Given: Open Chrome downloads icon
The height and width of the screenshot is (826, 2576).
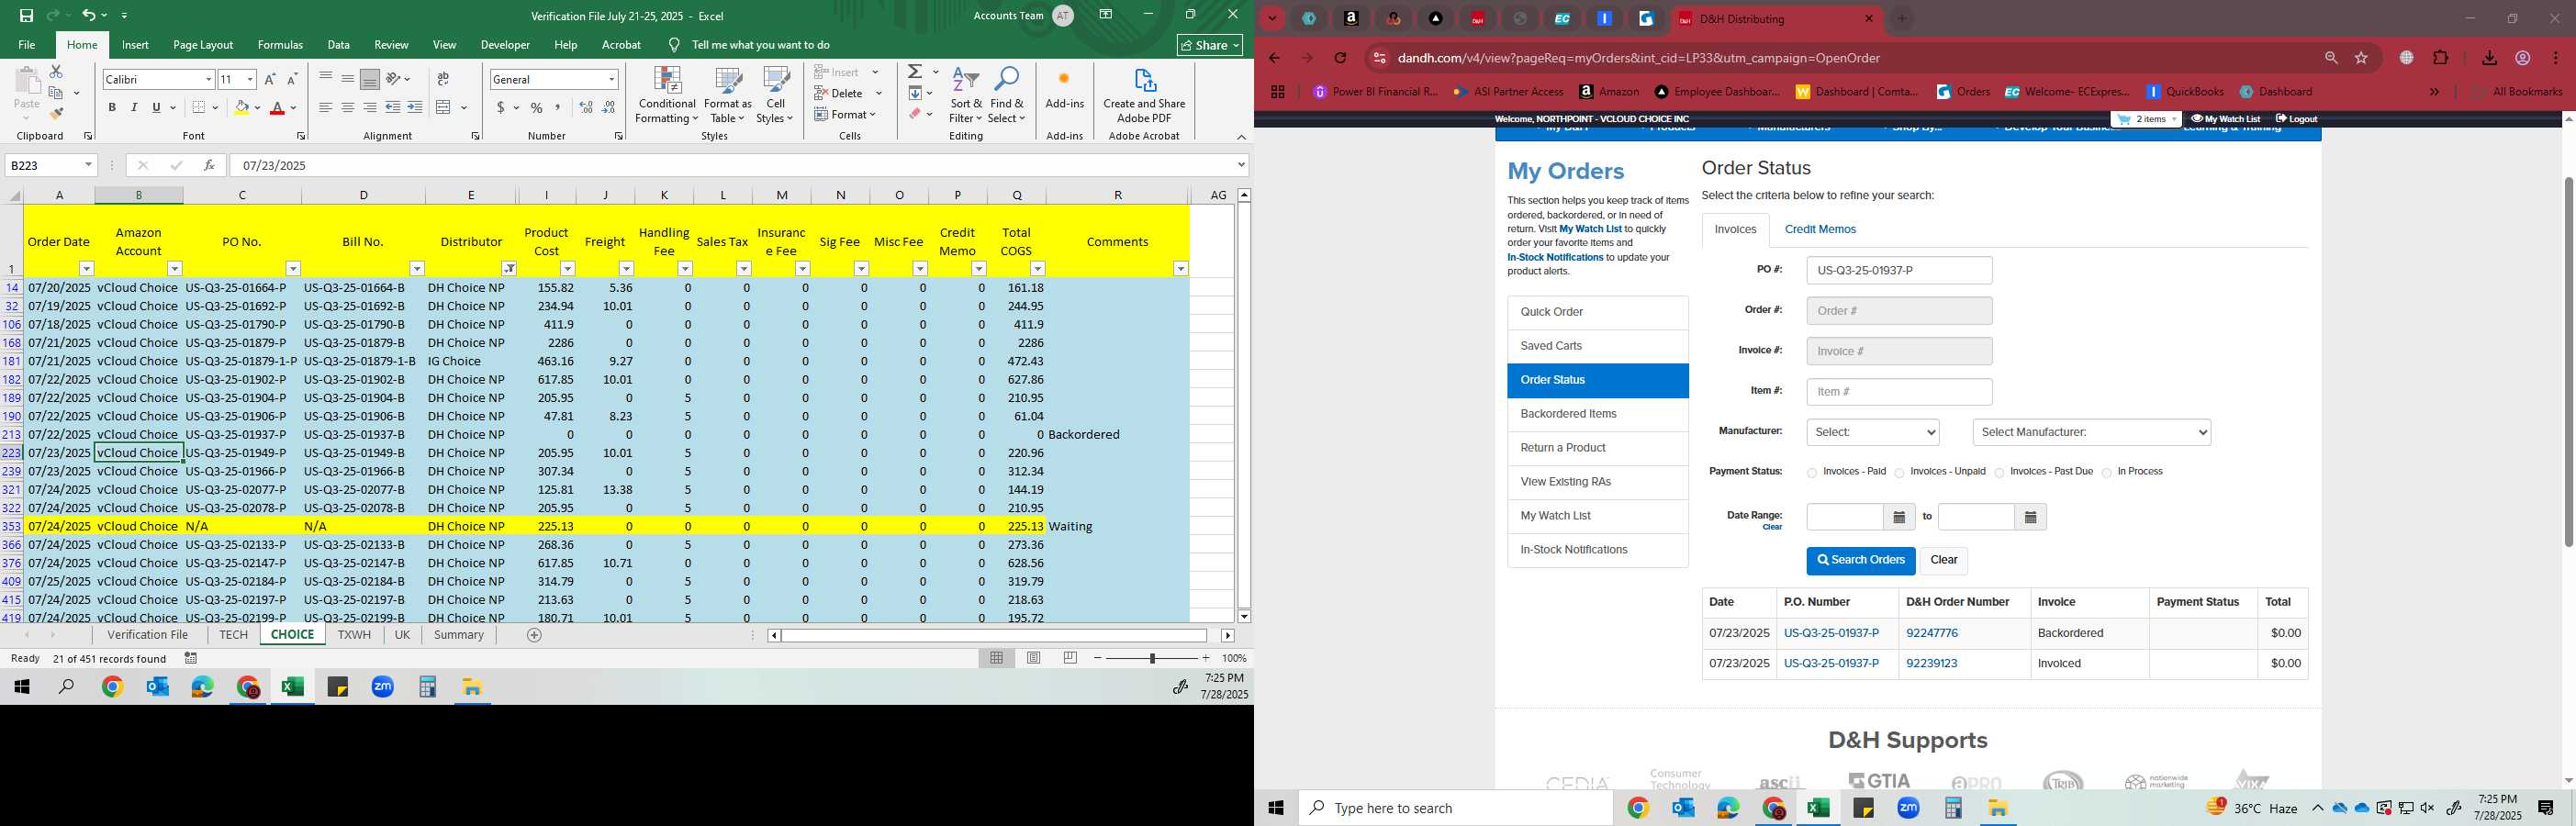Looking at the screenshot, I should click(x=2489, y=58).
